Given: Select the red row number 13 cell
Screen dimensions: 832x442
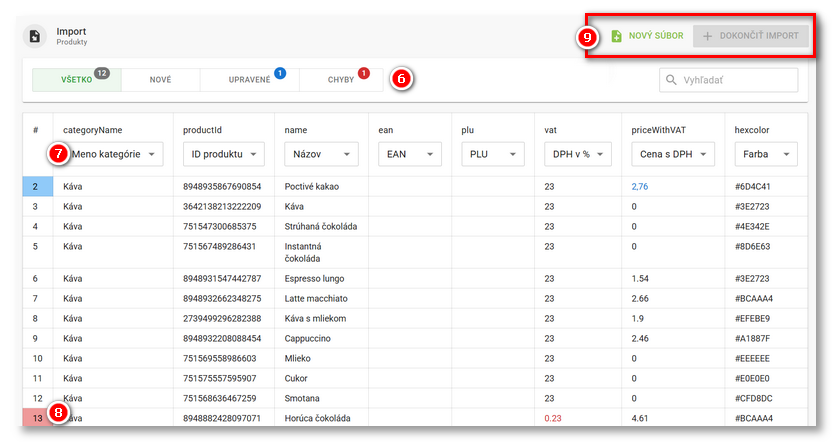Looking at the screenshot, I should coord(38,418).
